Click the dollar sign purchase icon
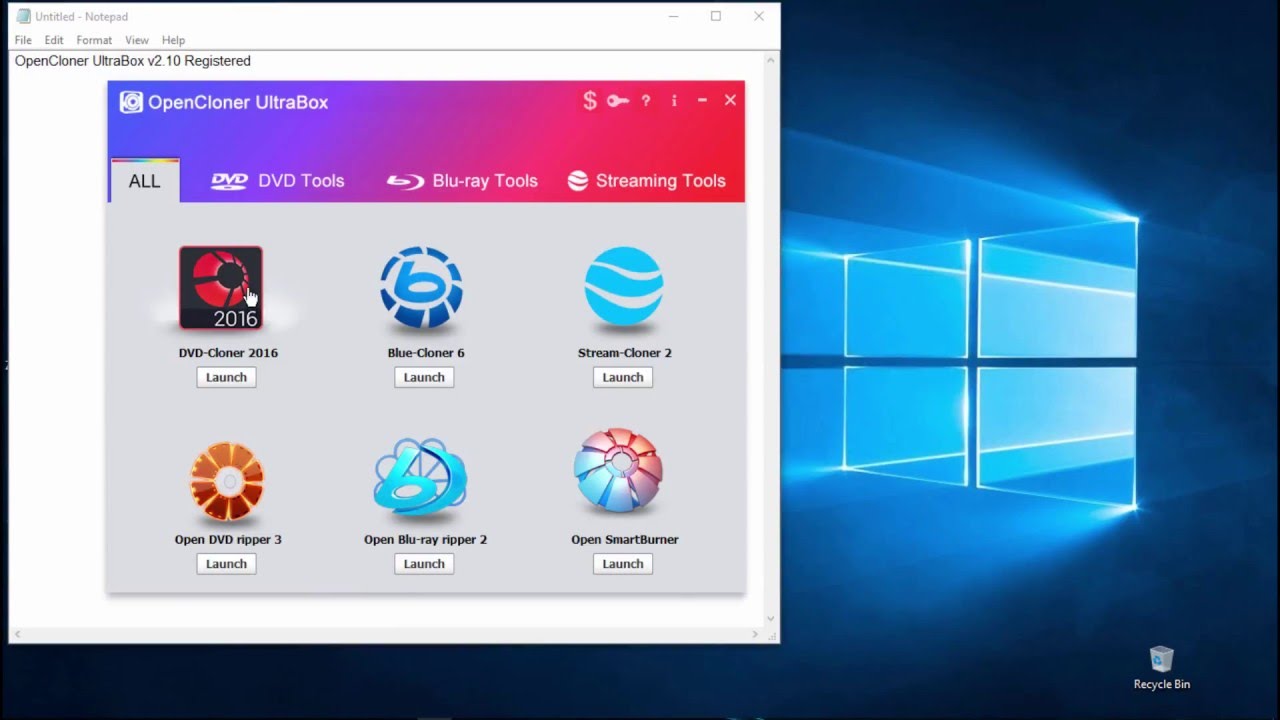This screenshot has height=720, width=1280. [x=590, y=101]
